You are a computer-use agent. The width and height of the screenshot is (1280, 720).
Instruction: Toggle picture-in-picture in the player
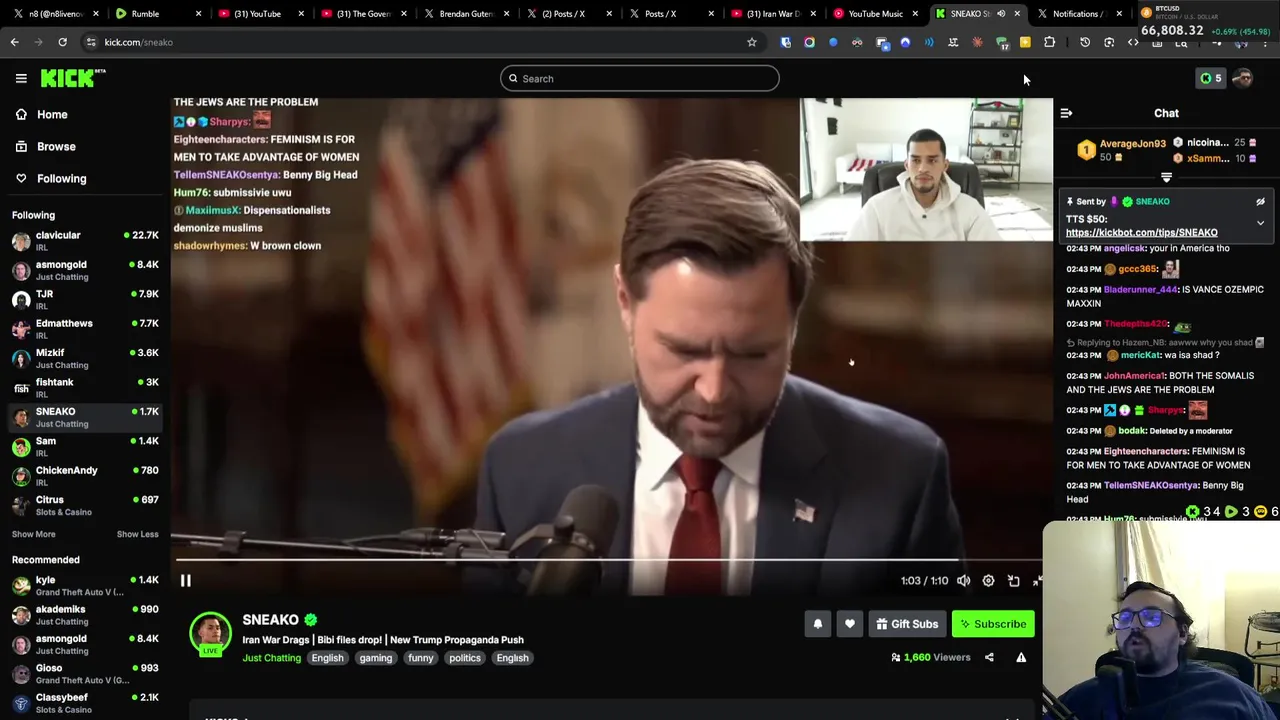[x=1013, y=581]
